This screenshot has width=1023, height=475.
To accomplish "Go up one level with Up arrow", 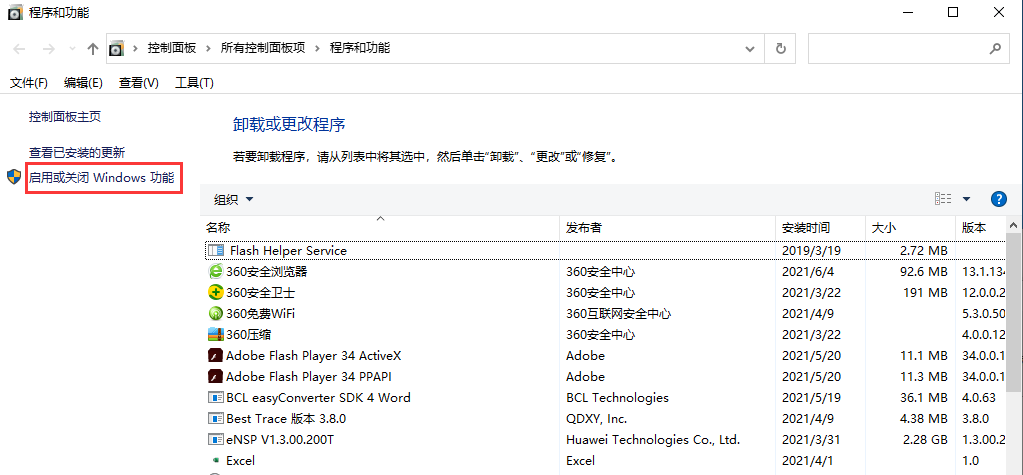I will click(93, 48).
